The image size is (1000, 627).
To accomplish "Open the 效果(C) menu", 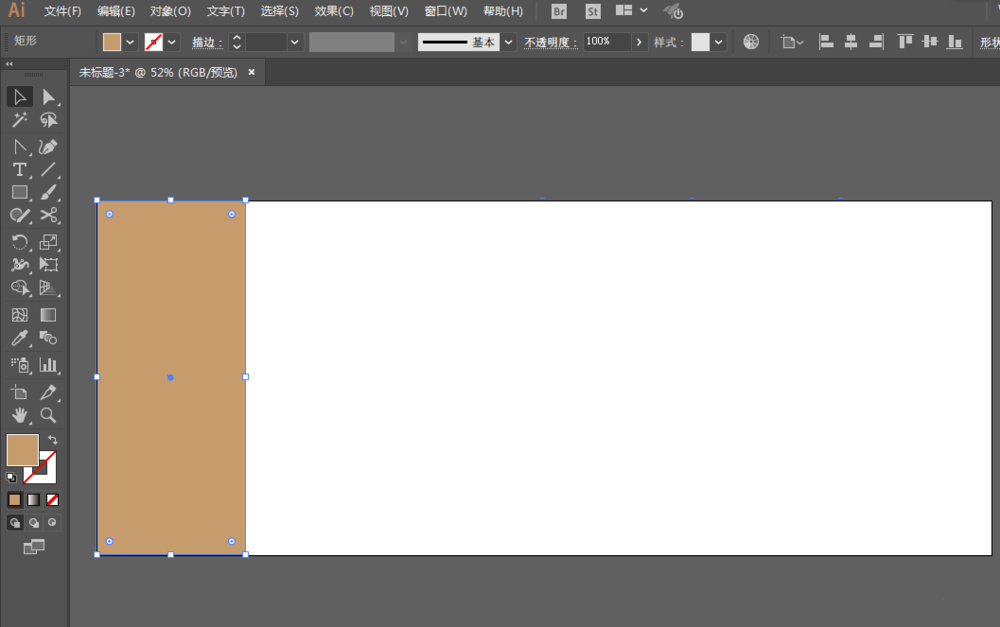I will pos(334,11).
